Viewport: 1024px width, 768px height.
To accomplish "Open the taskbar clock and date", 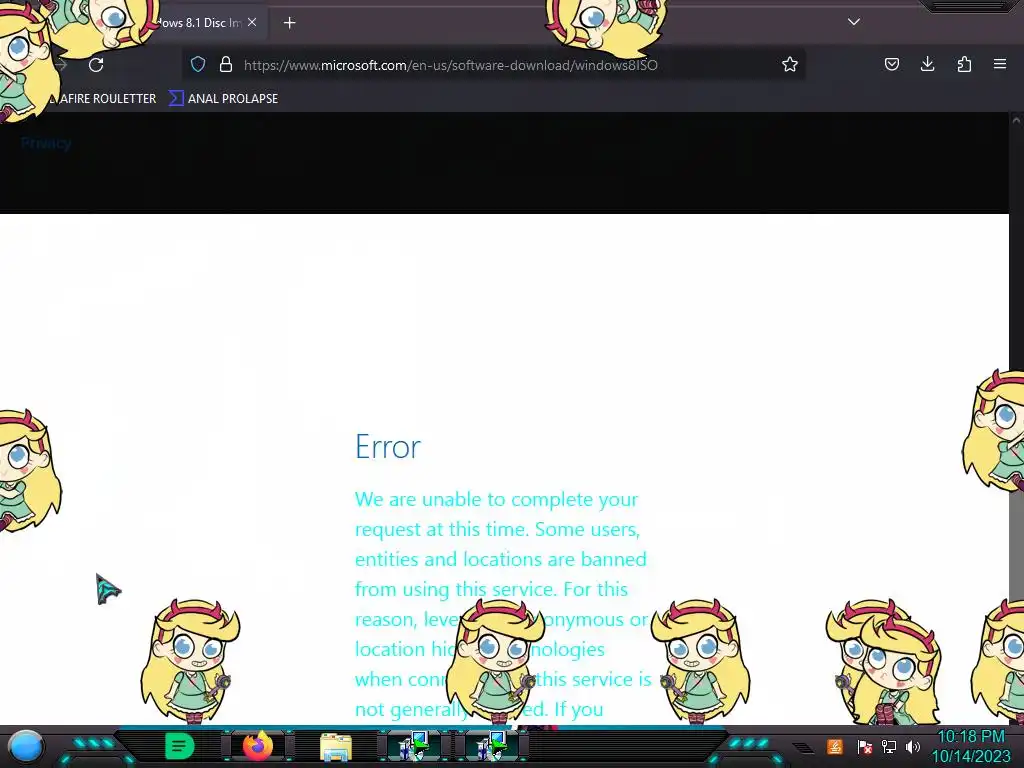I will 971,746.
